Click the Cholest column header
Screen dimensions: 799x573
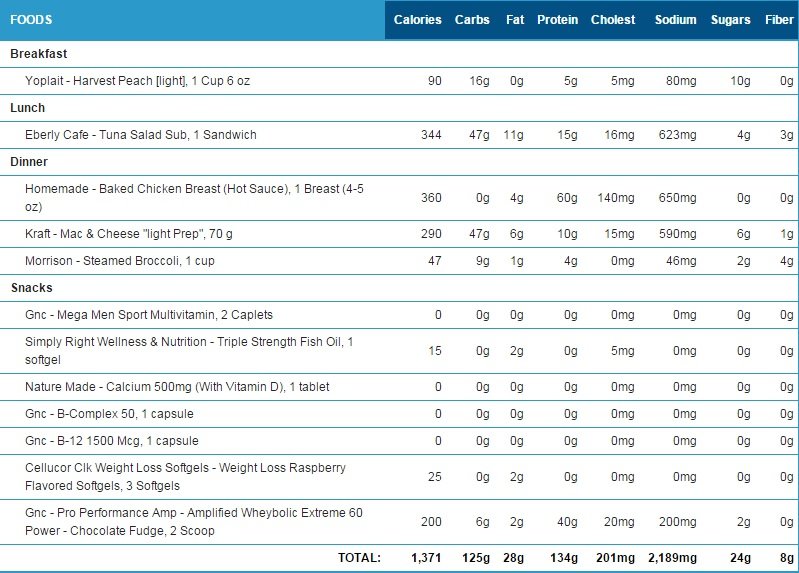pos(613,20)
